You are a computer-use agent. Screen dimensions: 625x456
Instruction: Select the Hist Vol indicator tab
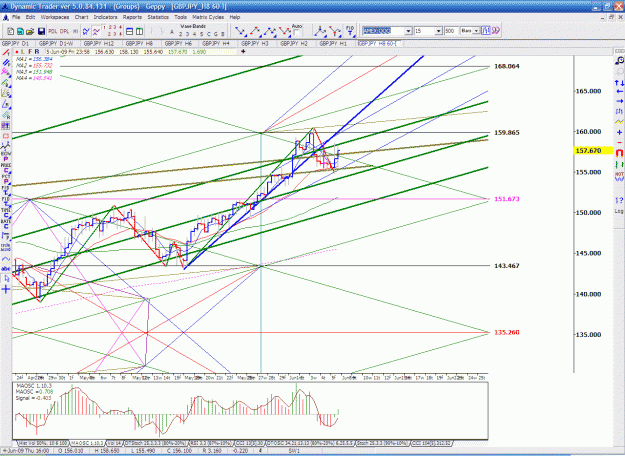(43, 443)
